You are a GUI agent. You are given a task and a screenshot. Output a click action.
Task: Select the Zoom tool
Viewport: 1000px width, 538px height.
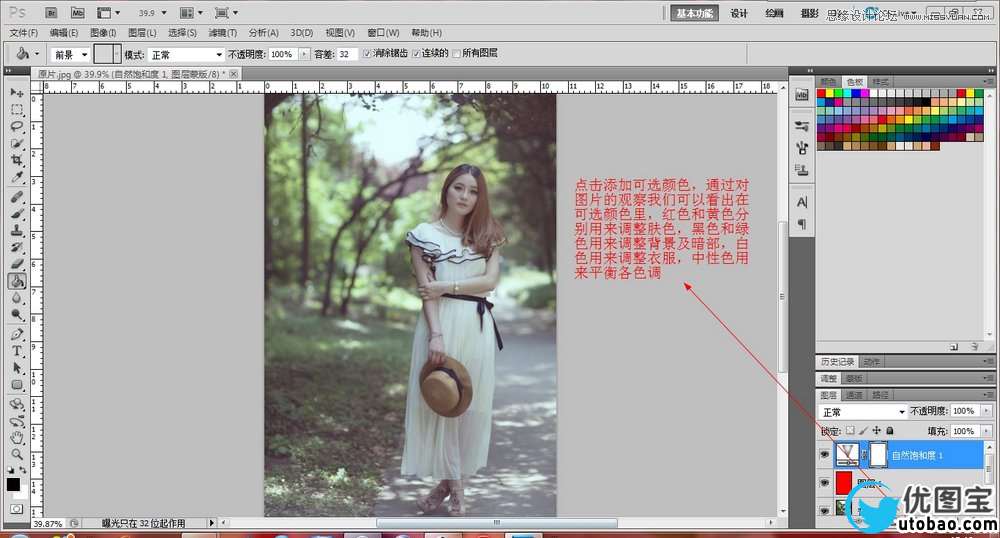coord(17,454)
